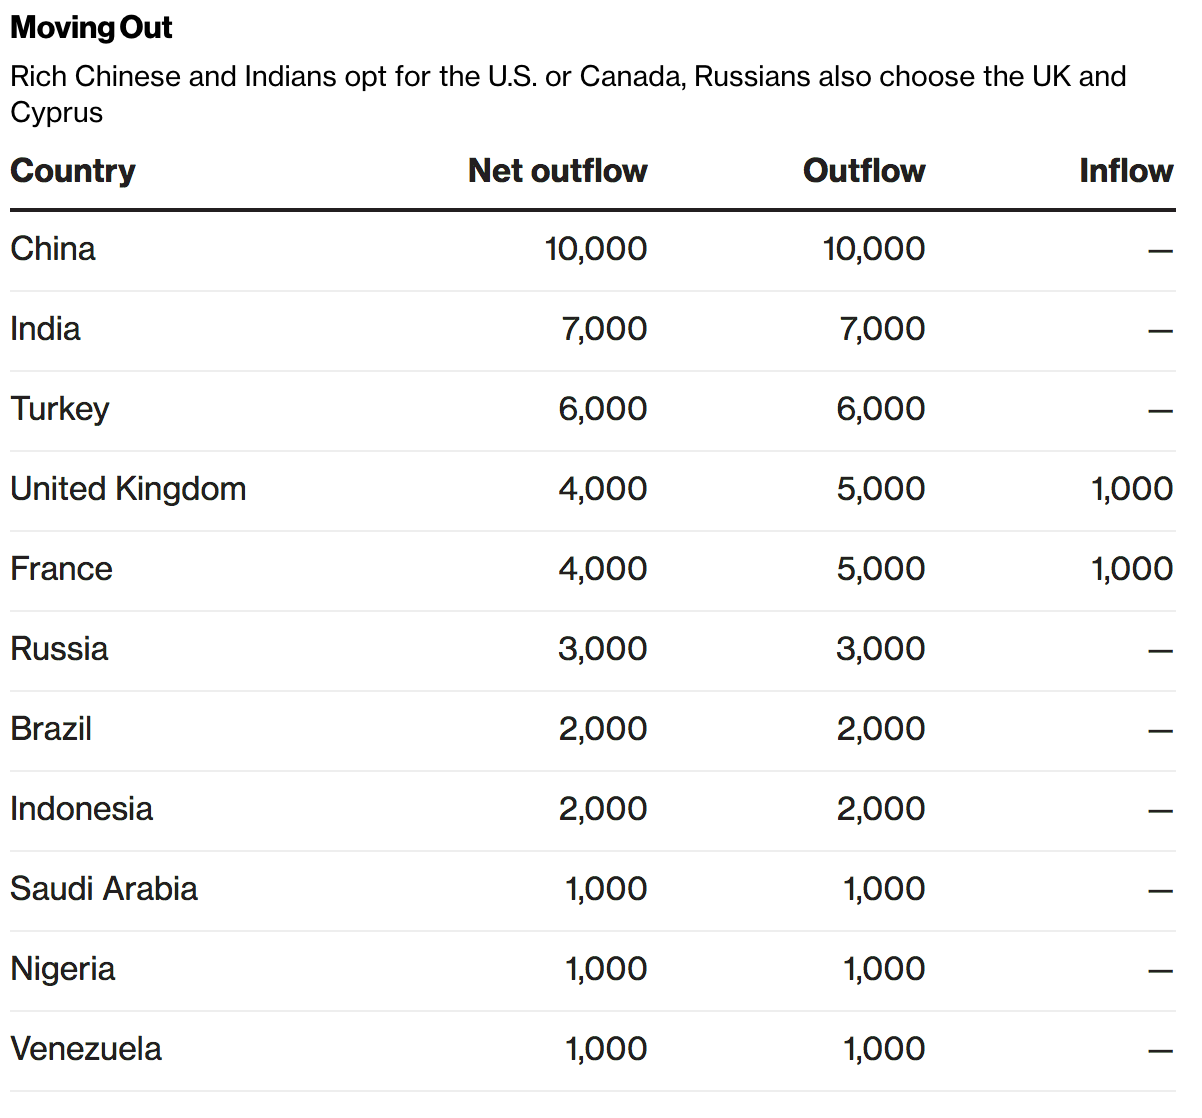Screen dimensions: 1202x1118
Task: Click the Moving Out title
Action: click(91, 28)
